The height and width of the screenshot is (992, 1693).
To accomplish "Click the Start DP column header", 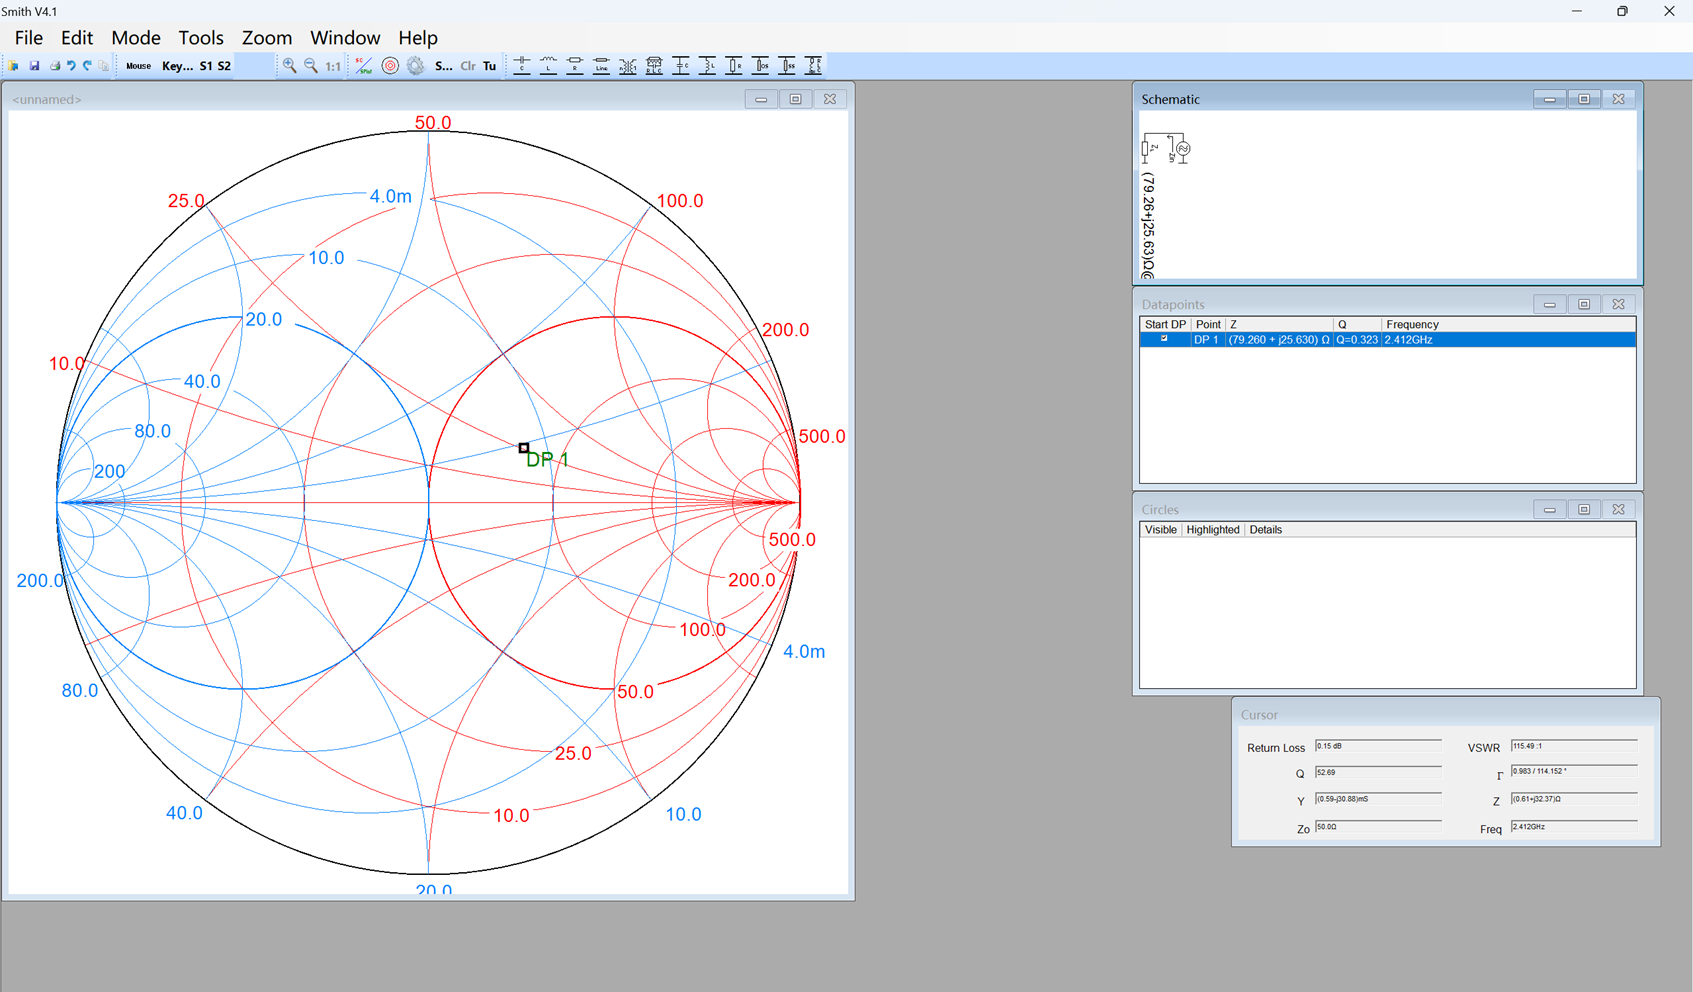I will (1165, 325).
